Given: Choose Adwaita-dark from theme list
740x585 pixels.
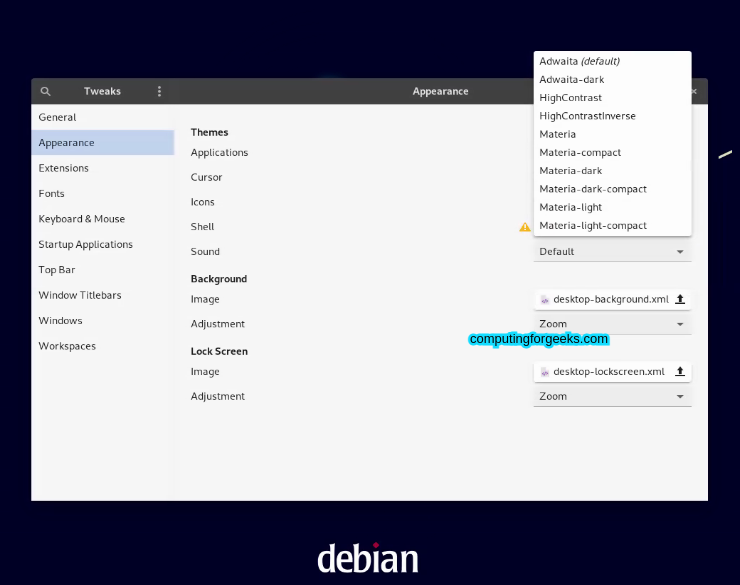Looking at the screenshot, I should tap(613, 79).
